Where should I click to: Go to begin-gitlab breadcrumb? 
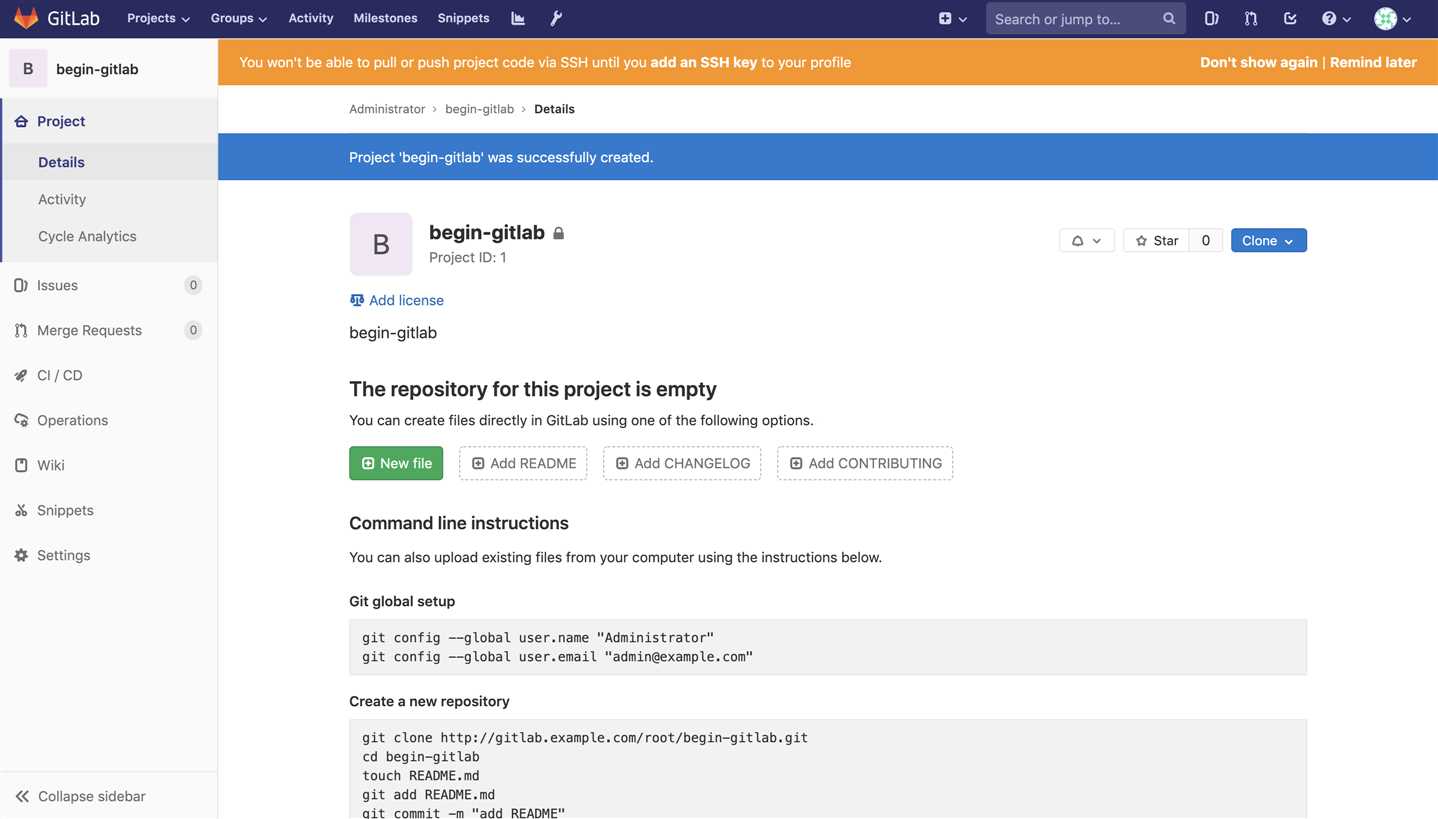coord(479,109)
